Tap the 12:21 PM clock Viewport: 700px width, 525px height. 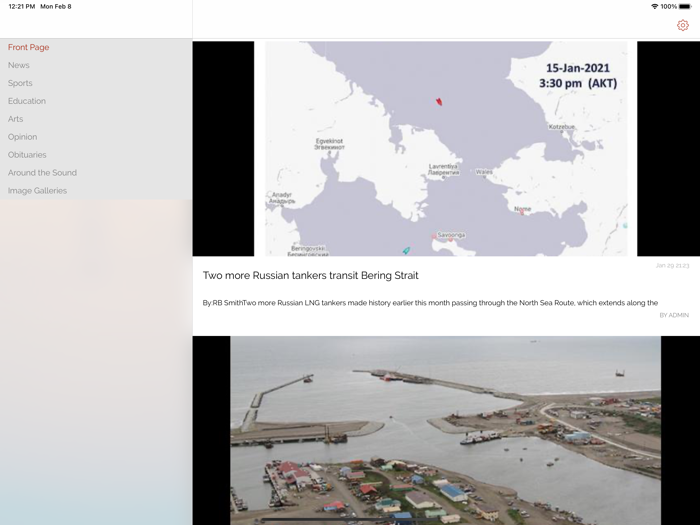pyautogui.click(x=22, y=6)
